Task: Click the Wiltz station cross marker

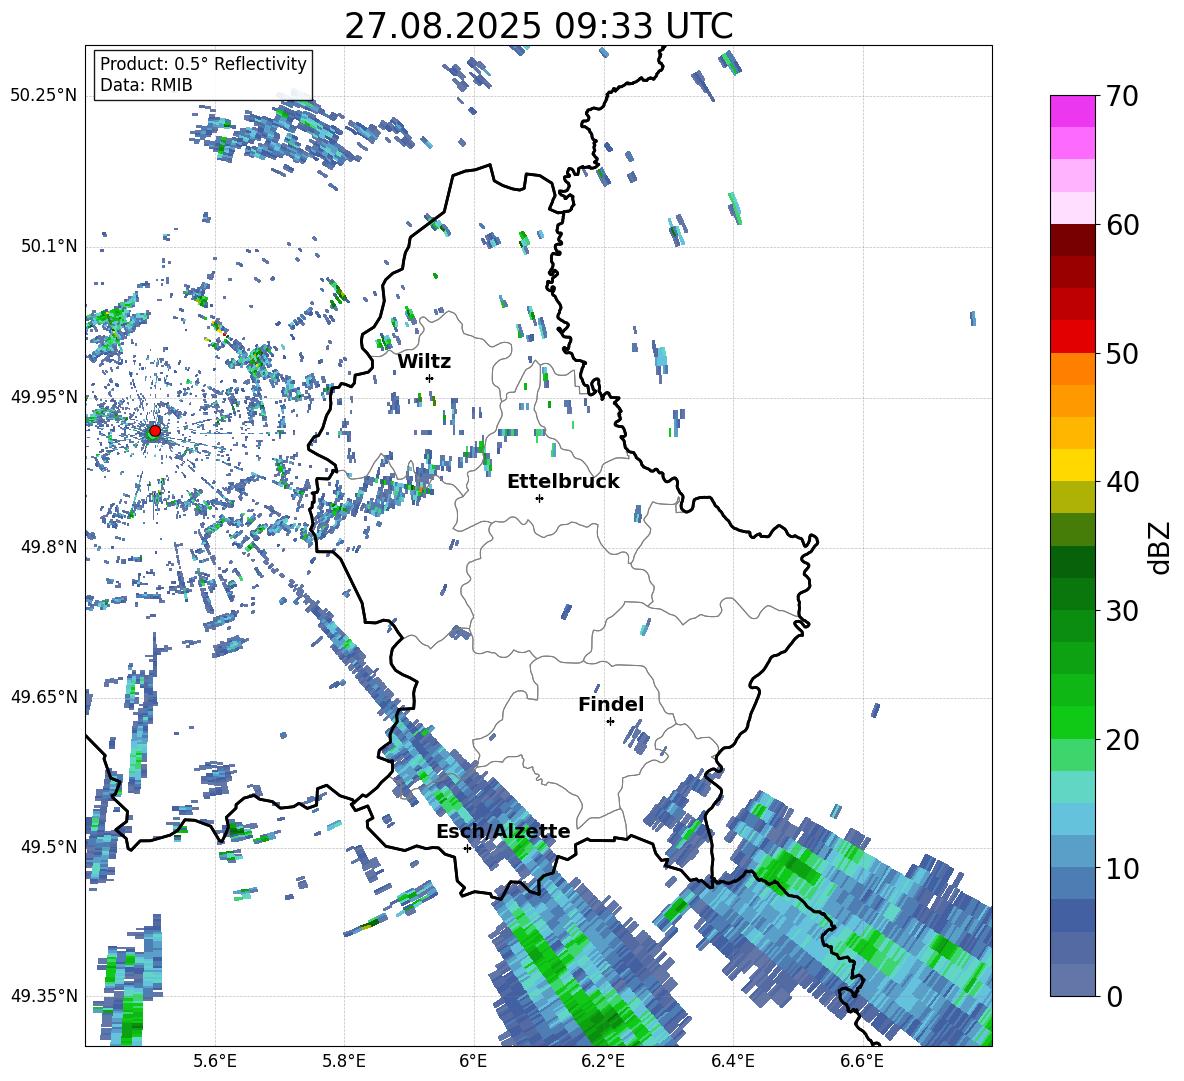Action: pos(430,378)
